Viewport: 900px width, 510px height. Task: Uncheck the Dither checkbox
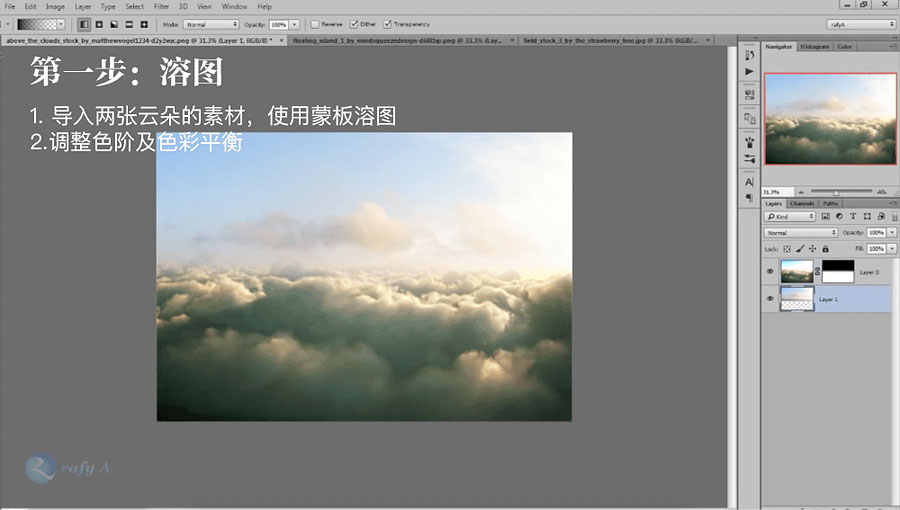point(353,23)
